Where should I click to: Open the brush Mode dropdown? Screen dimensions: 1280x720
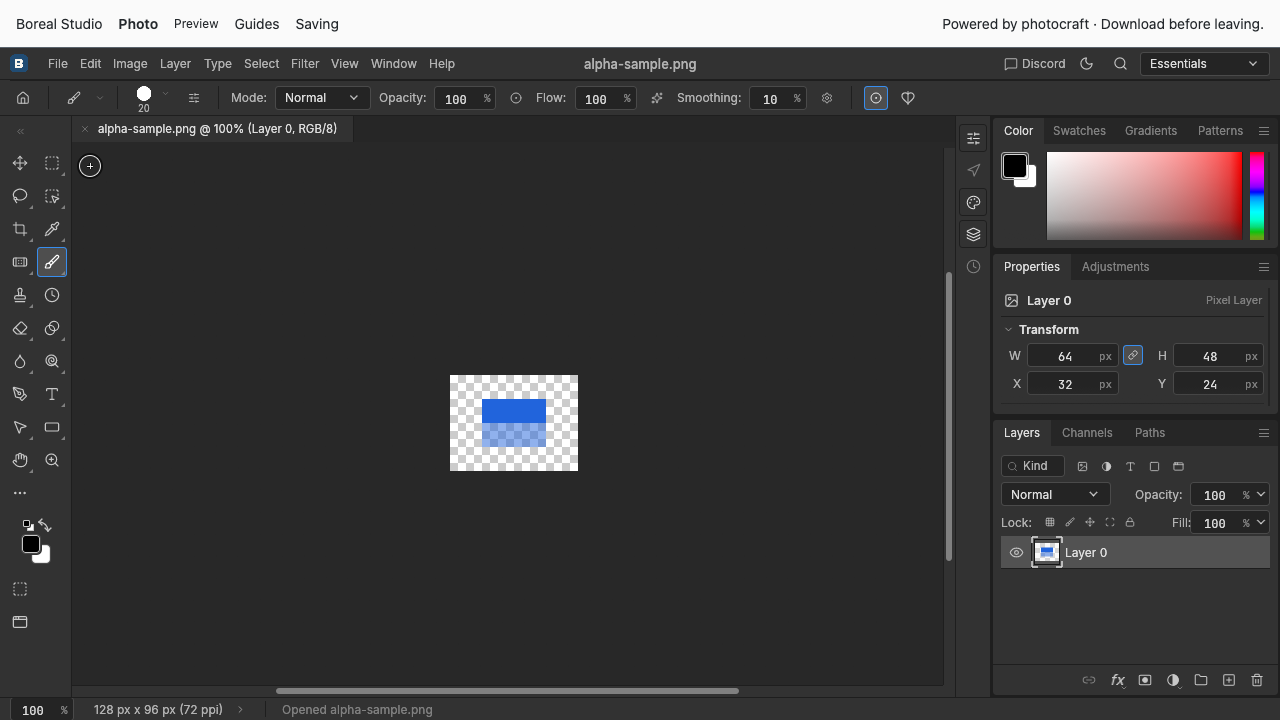point(322,98)
